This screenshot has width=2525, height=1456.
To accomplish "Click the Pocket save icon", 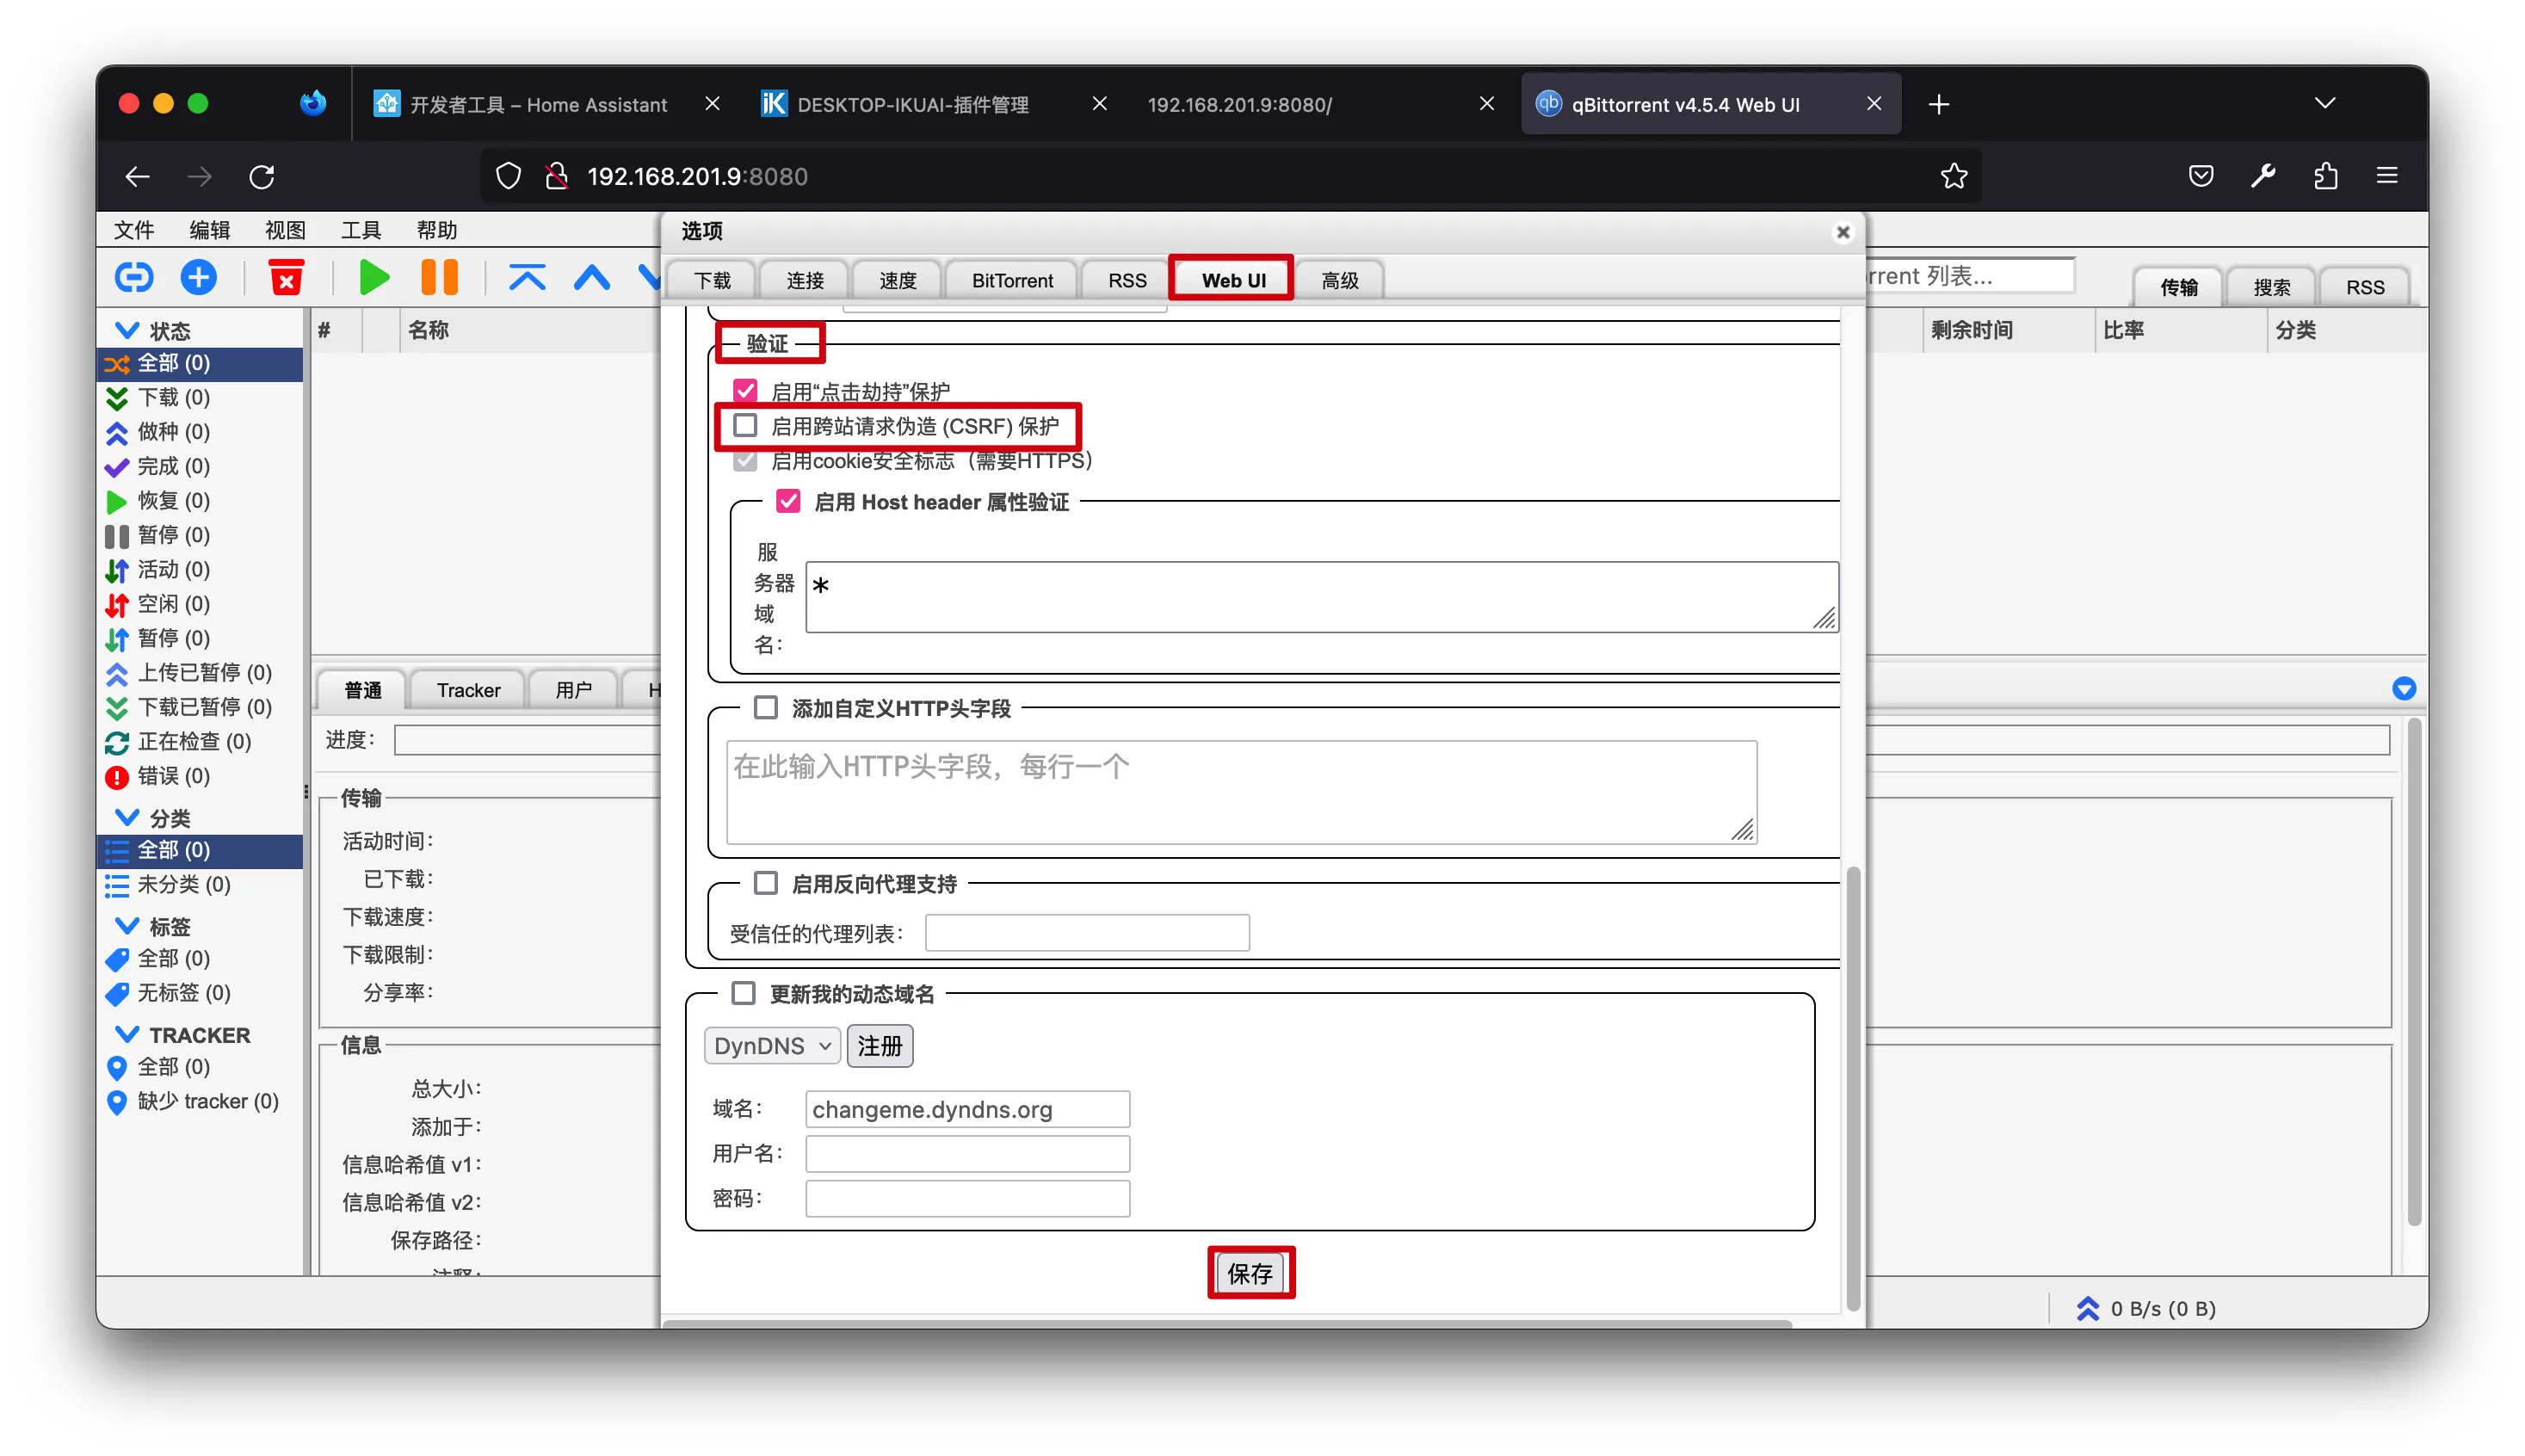I will click(x=2201, y=177).
